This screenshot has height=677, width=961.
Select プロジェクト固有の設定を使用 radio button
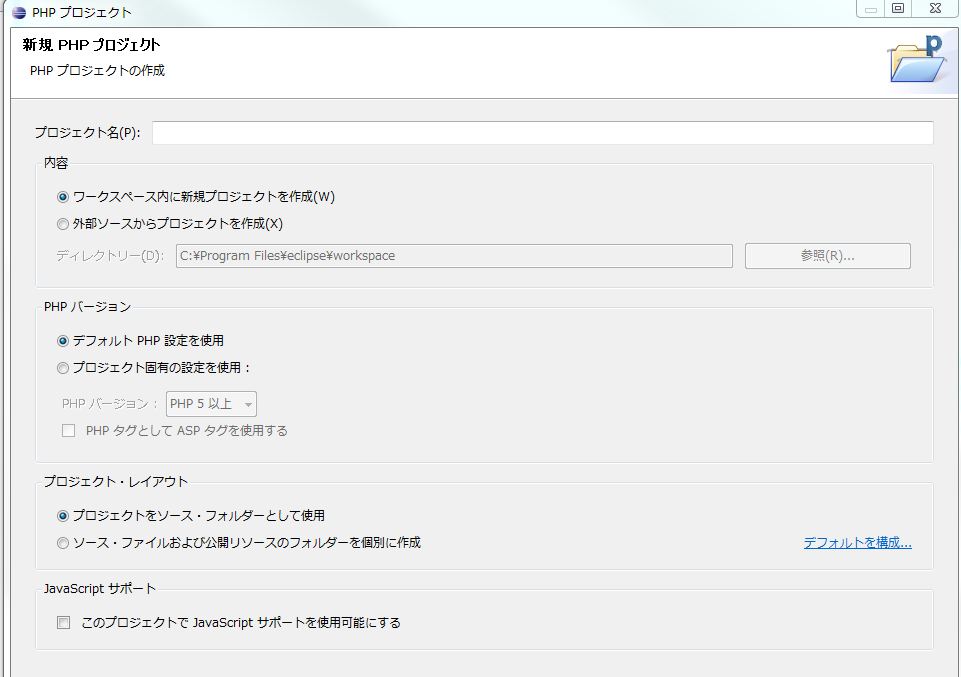(x=63, y=368)
